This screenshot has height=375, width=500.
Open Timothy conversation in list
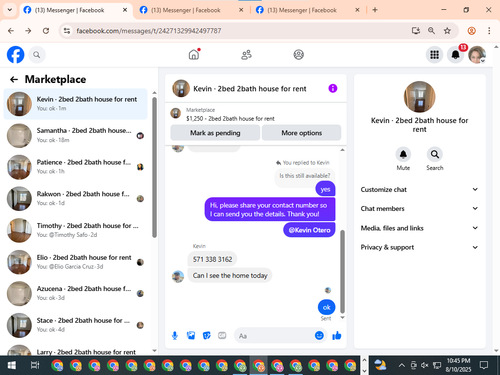click(x=76, y=230)
